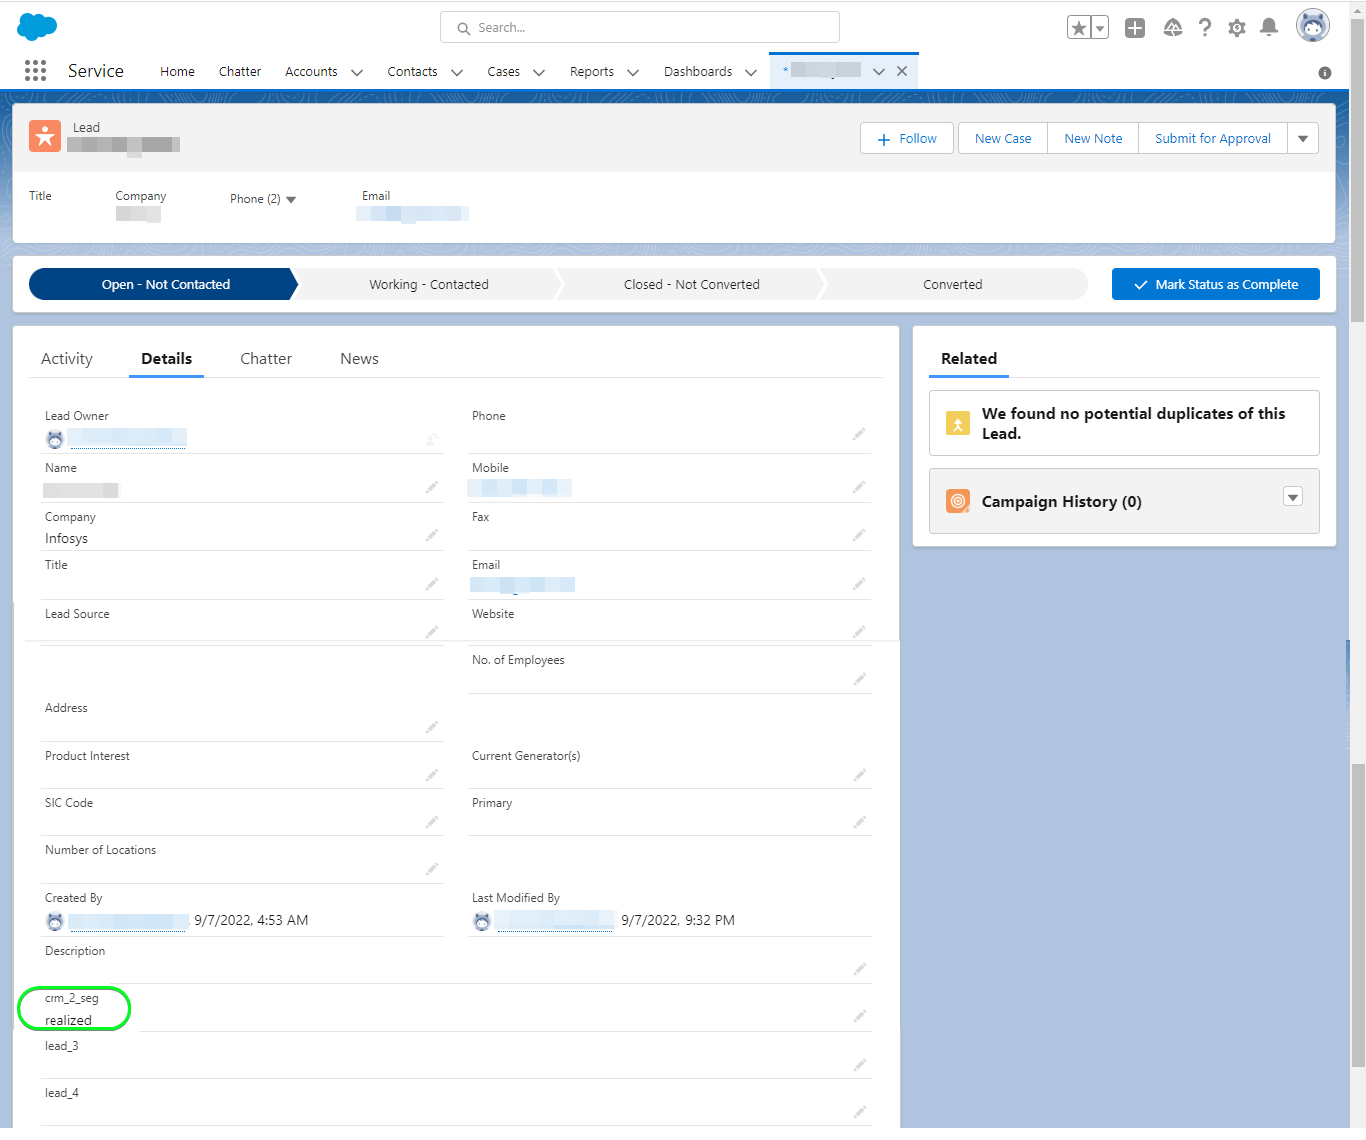The height and width of the screenshot is (1140, 1366).
Task: Show more actions beside Submit for Approval
Action: [x=1303, y=139]
